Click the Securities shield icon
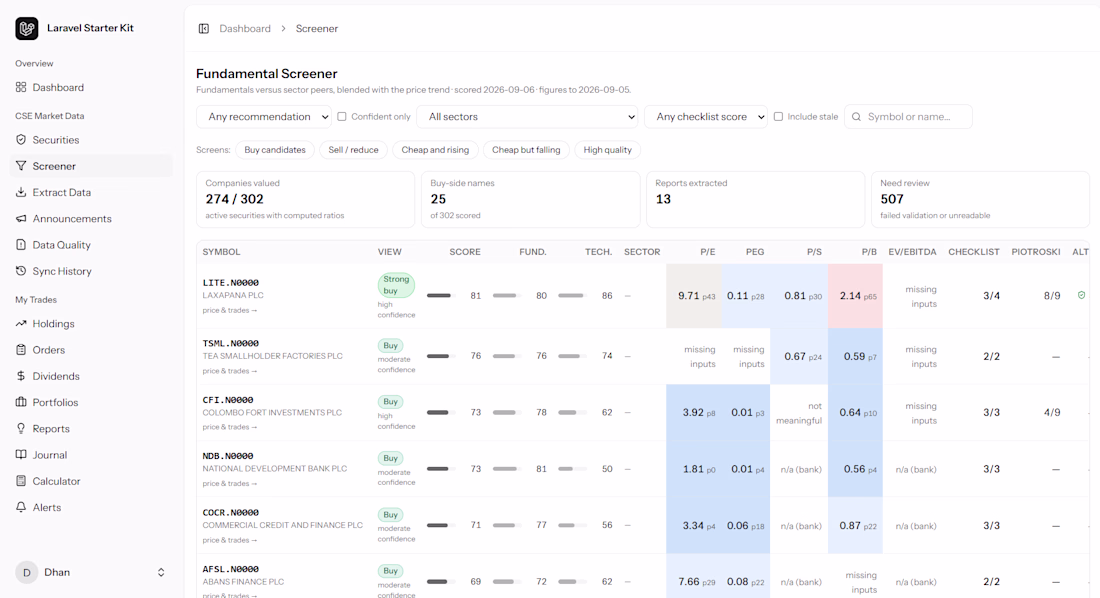The image size is (1100, 598). tap(21, 140)
